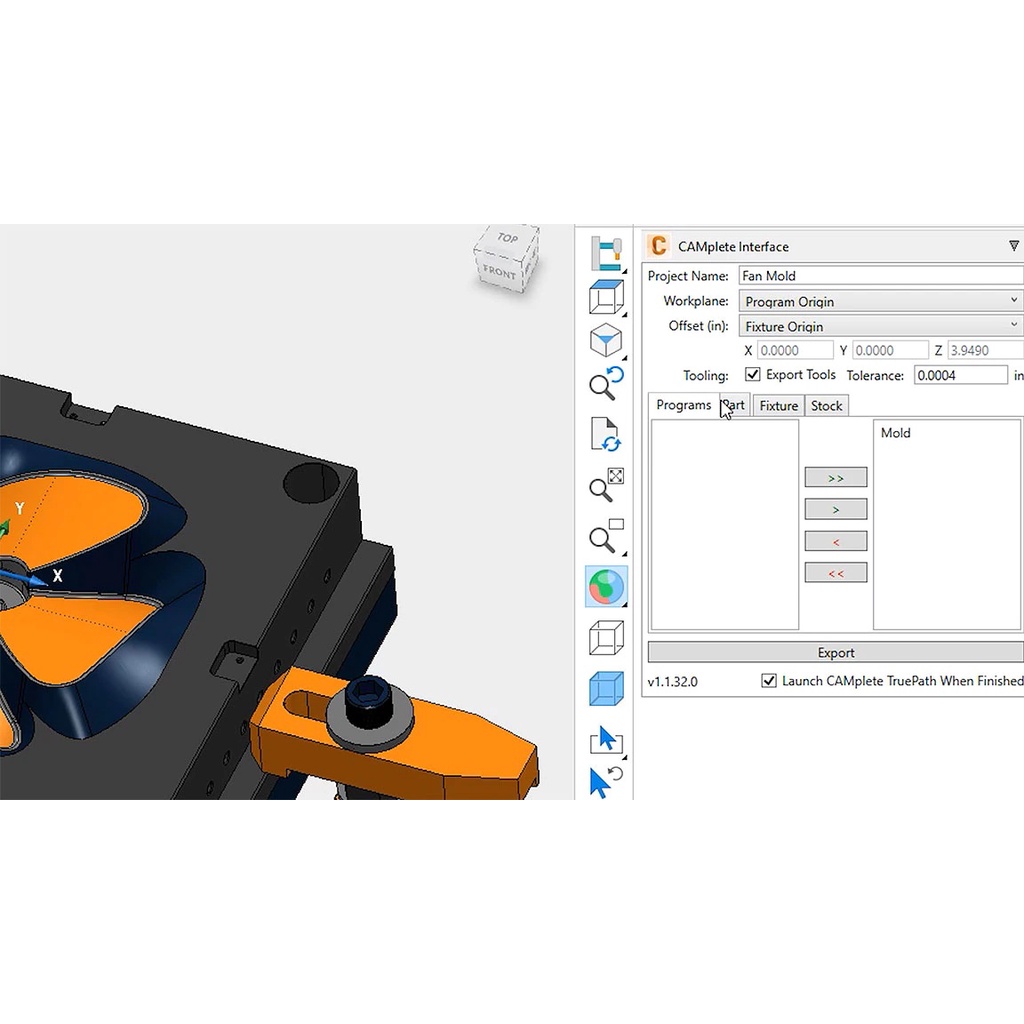Viewport: 1024px width, 1024px height.
Task: Click the machine tool simulation icon
Action: pos(606,253)
